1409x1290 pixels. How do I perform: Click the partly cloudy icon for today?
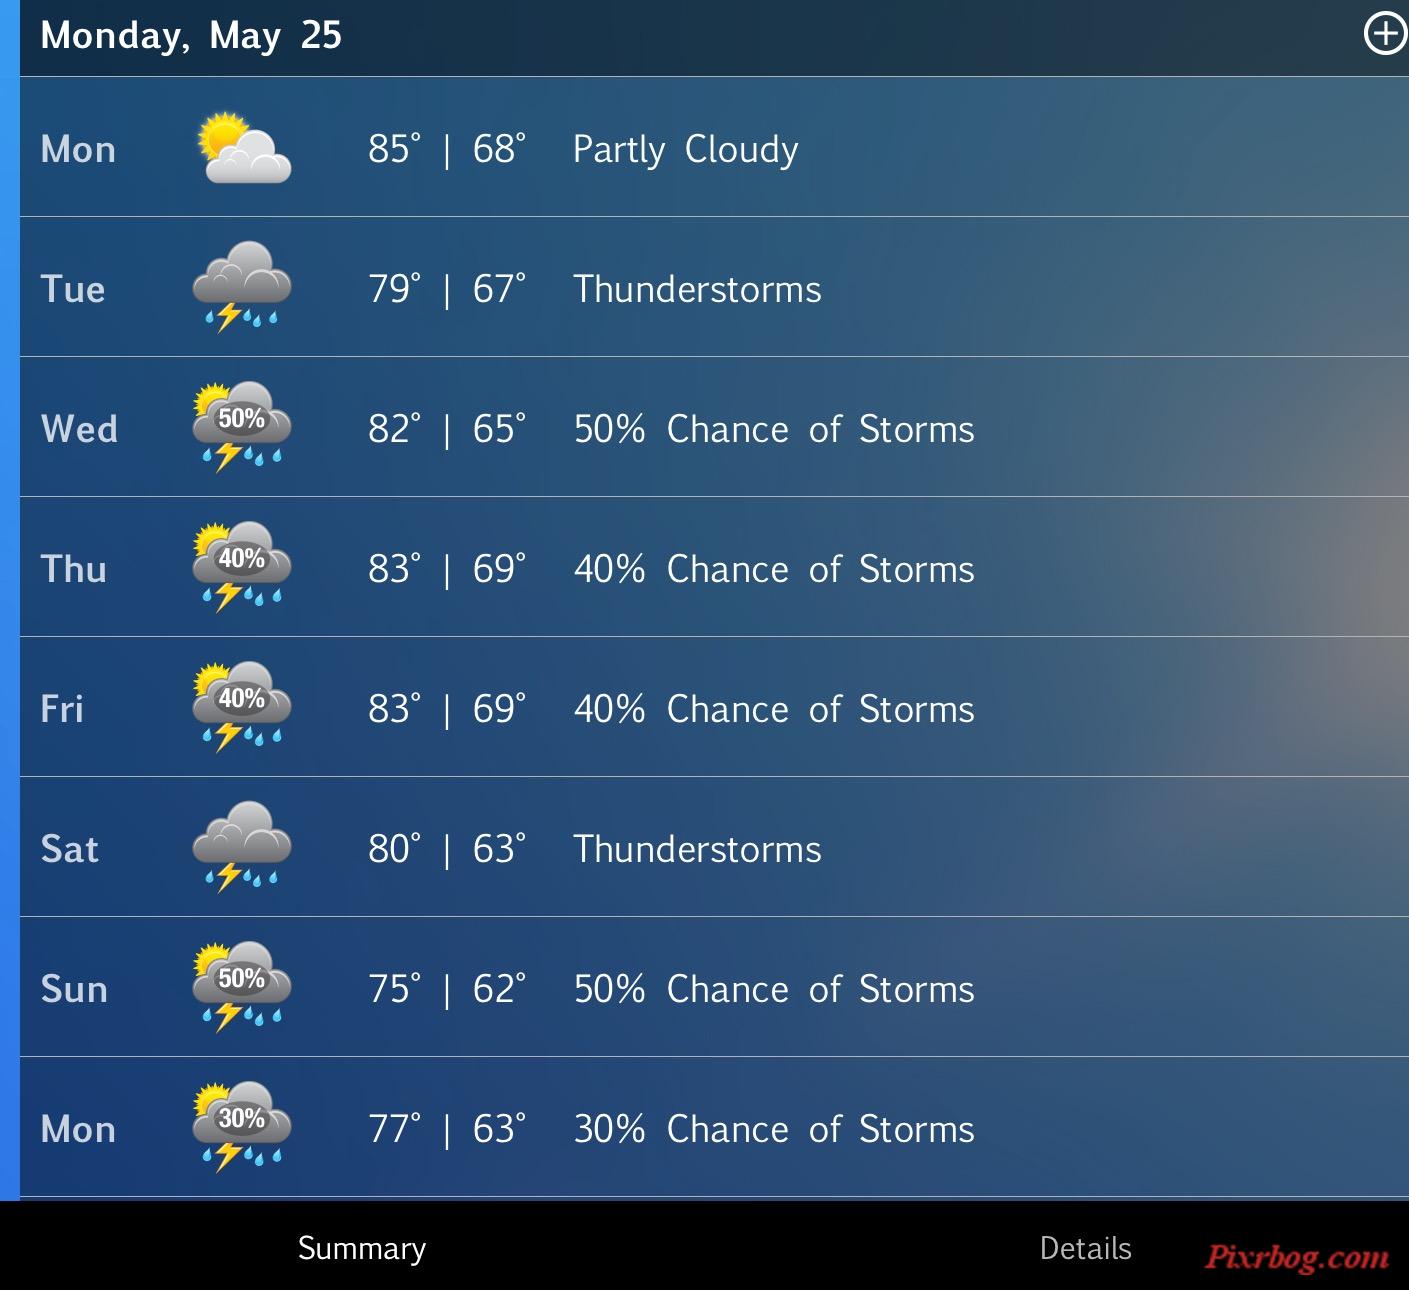click(243, 148)
